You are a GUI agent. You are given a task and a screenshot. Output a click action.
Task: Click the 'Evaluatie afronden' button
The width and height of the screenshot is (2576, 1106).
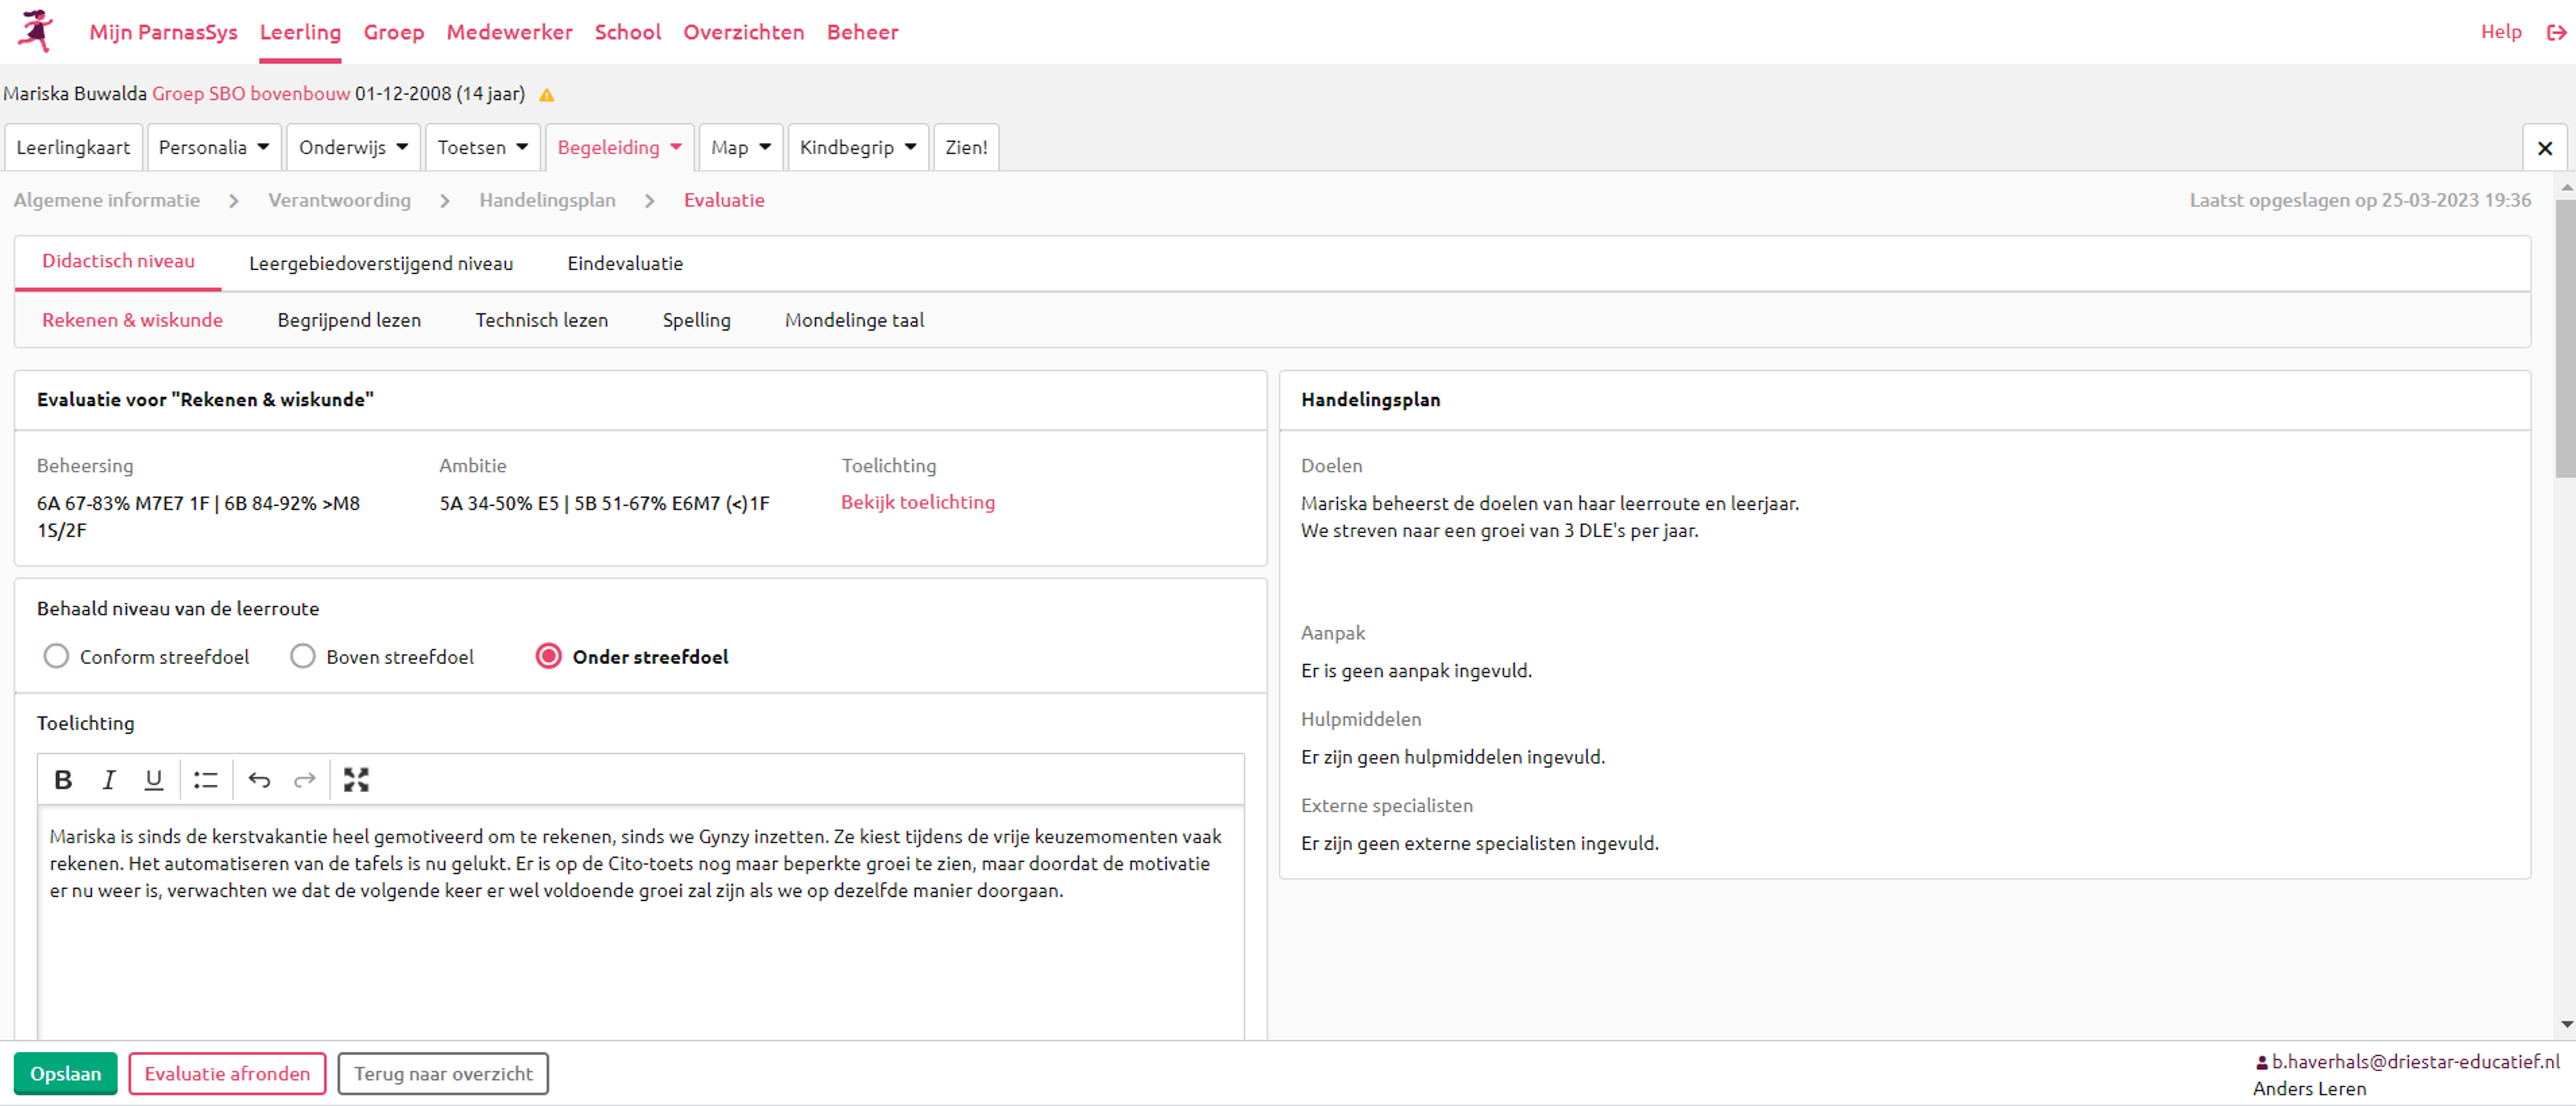click(228, 1074)
